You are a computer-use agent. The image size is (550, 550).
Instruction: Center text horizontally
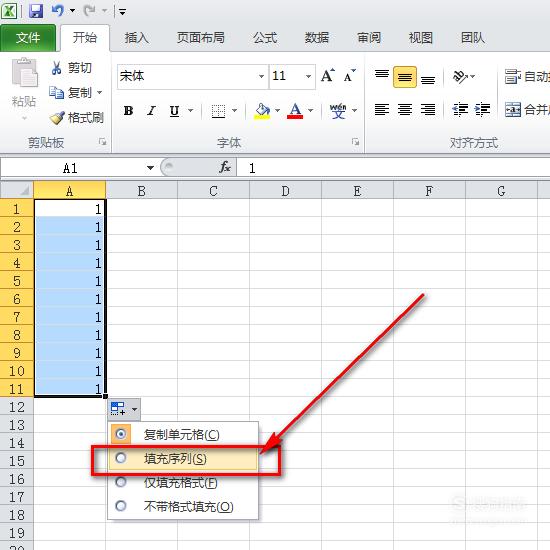405,110
